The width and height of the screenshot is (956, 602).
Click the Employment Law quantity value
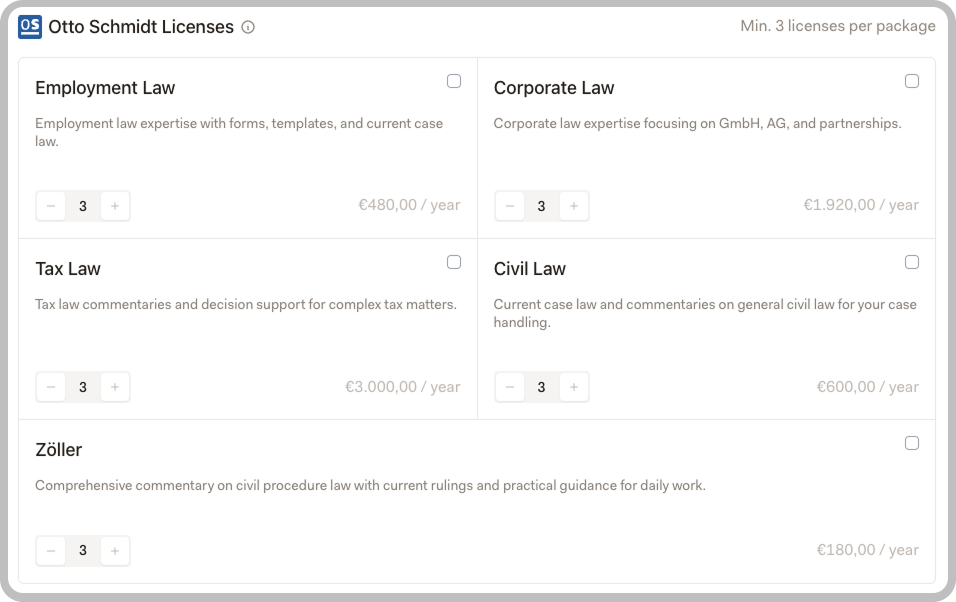coord(83,206)
